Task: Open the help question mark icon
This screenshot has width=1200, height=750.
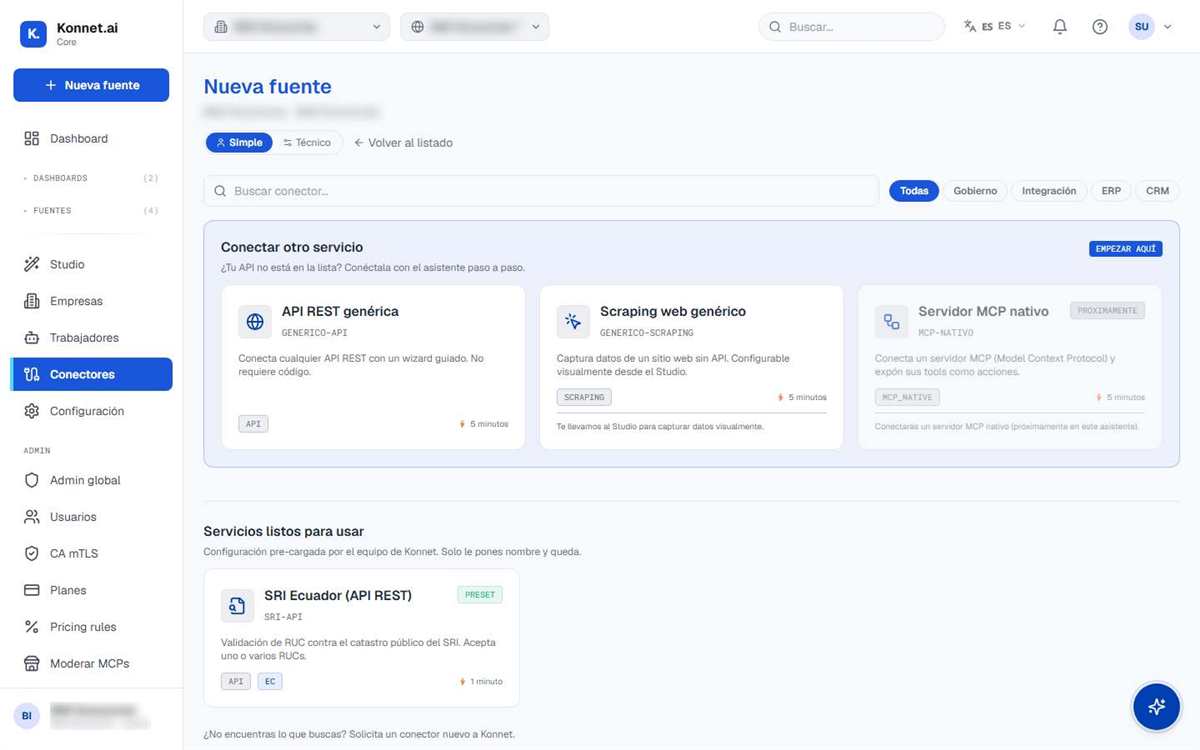Action: (x=1100, y=27)
